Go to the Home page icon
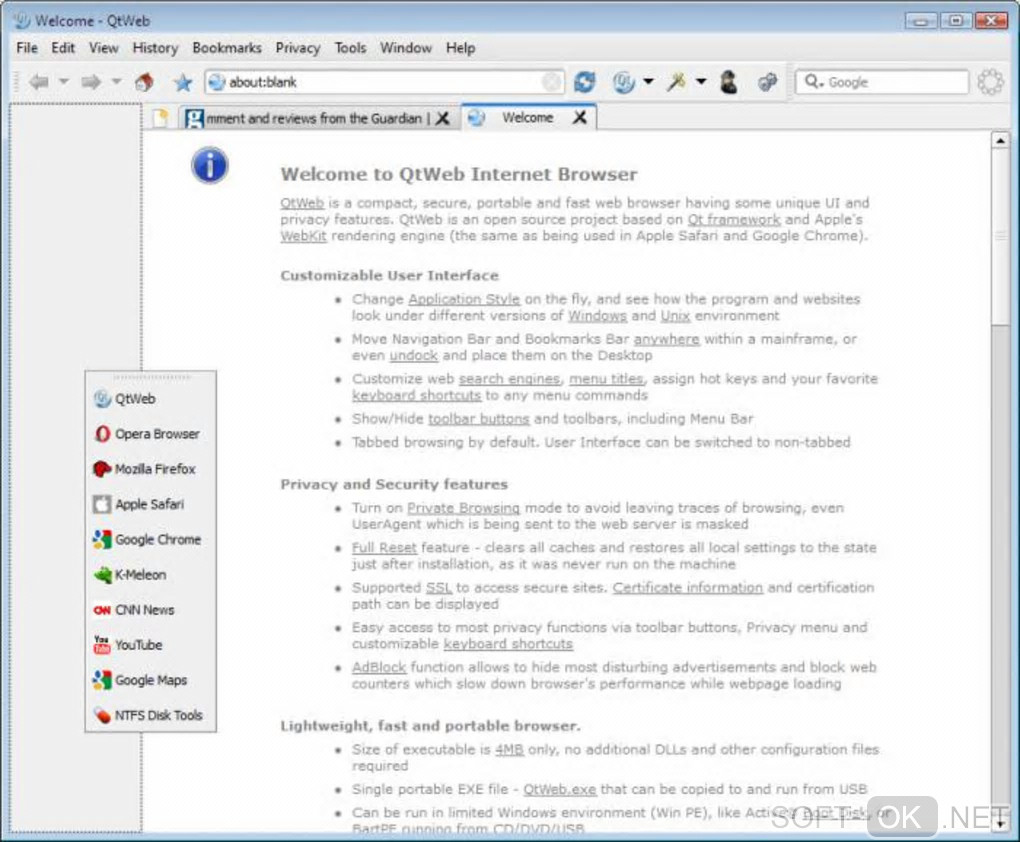This screenshot has width=1020, height=842. point(144,82)
